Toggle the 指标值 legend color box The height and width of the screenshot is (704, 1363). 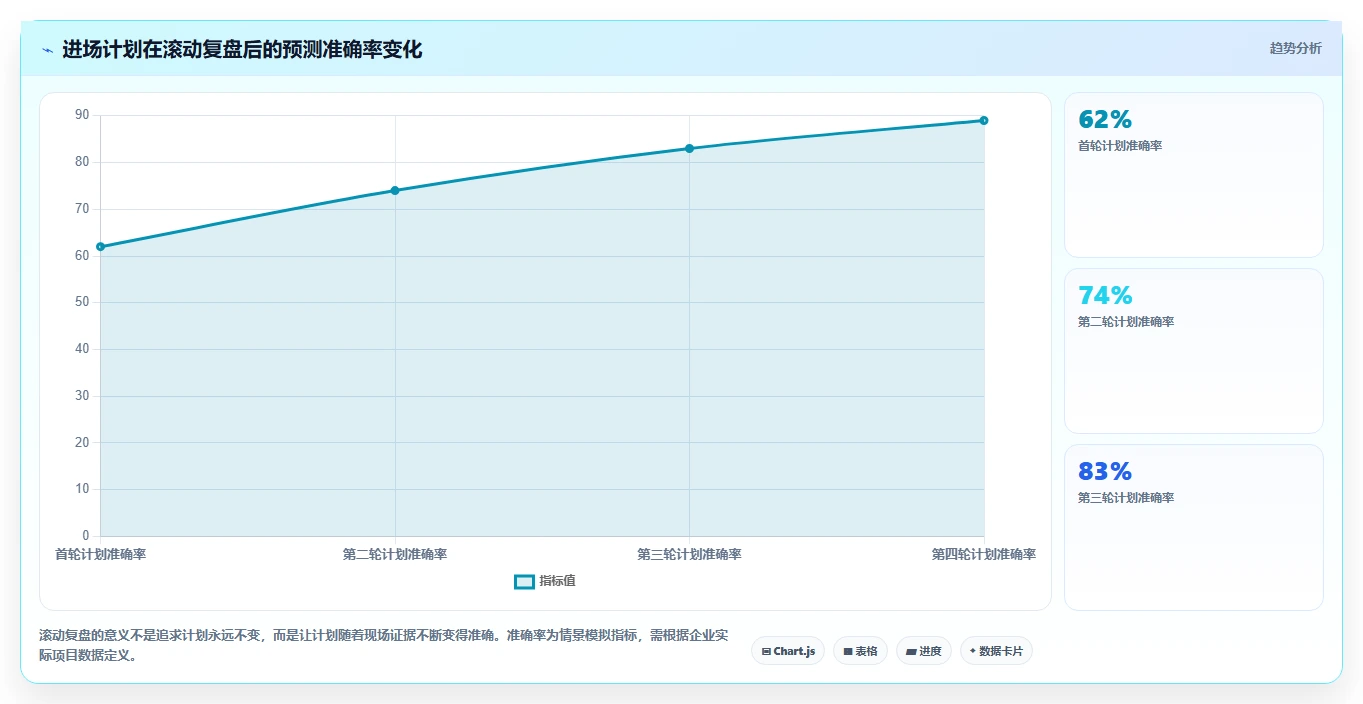(524, 582)
